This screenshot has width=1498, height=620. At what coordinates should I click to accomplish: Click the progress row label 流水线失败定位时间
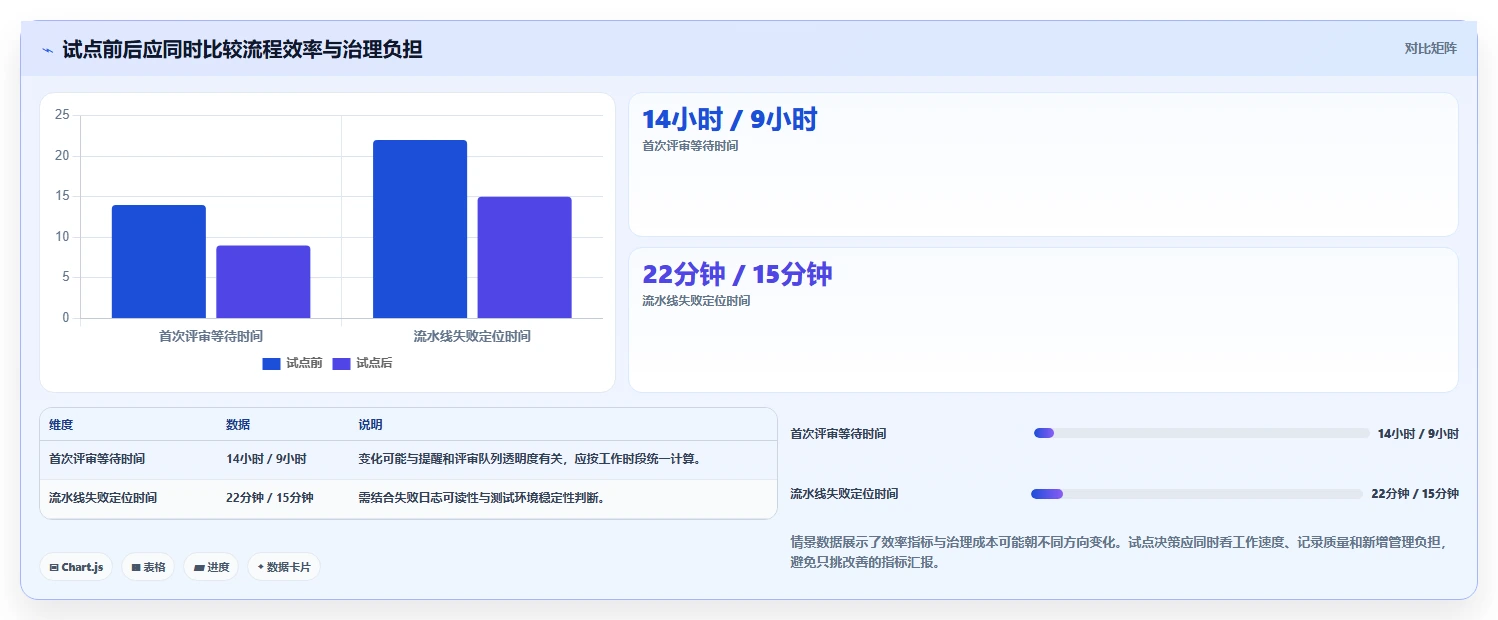tap(844, 494)
